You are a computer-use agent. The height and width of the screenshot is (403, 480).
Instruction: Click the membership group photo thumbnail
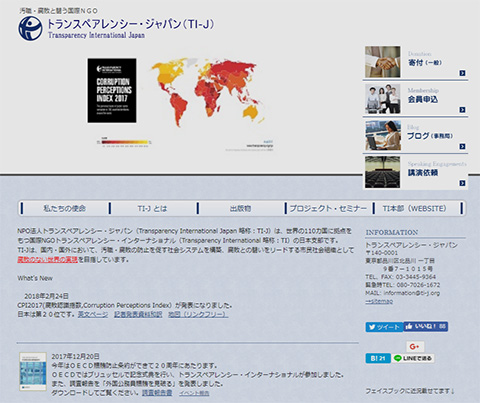click(382, 99)
